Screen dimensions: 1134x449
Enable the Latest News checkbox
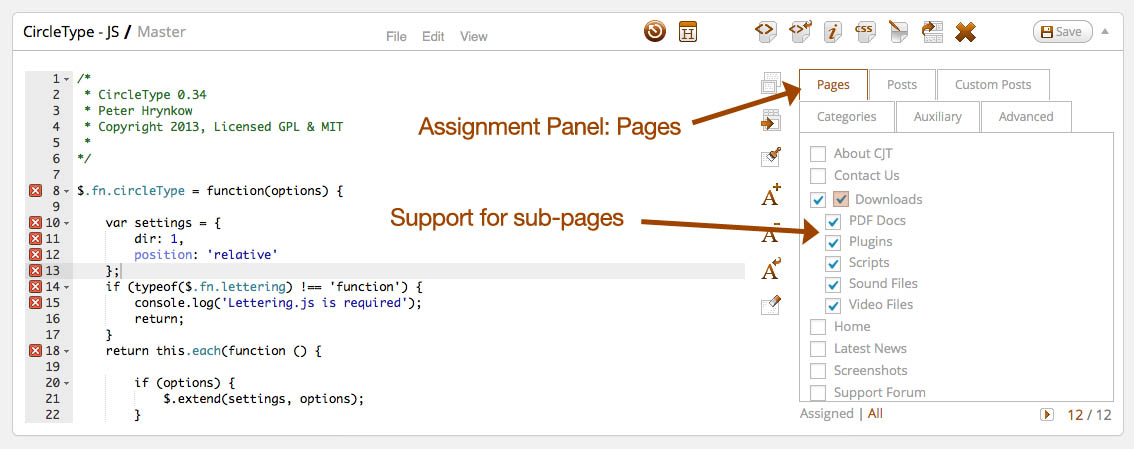pyautogui.click(x=818, y=349)
